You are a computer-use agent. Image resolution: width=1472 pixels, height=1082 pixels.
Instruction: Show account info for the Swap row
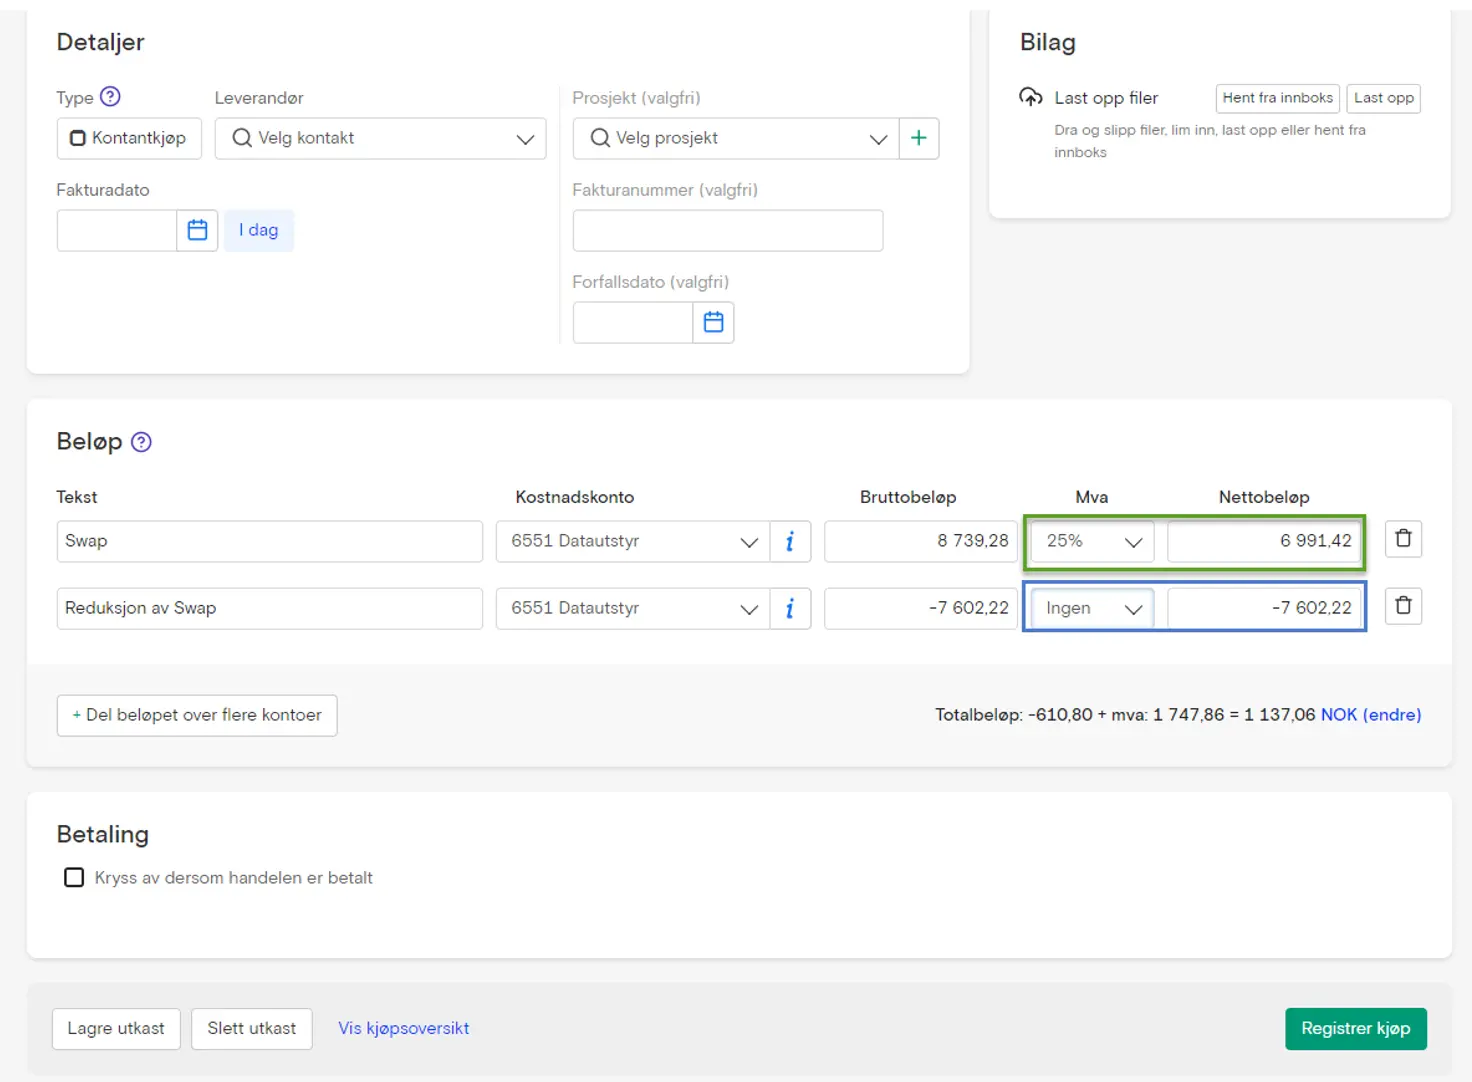(x=790, y=541)
